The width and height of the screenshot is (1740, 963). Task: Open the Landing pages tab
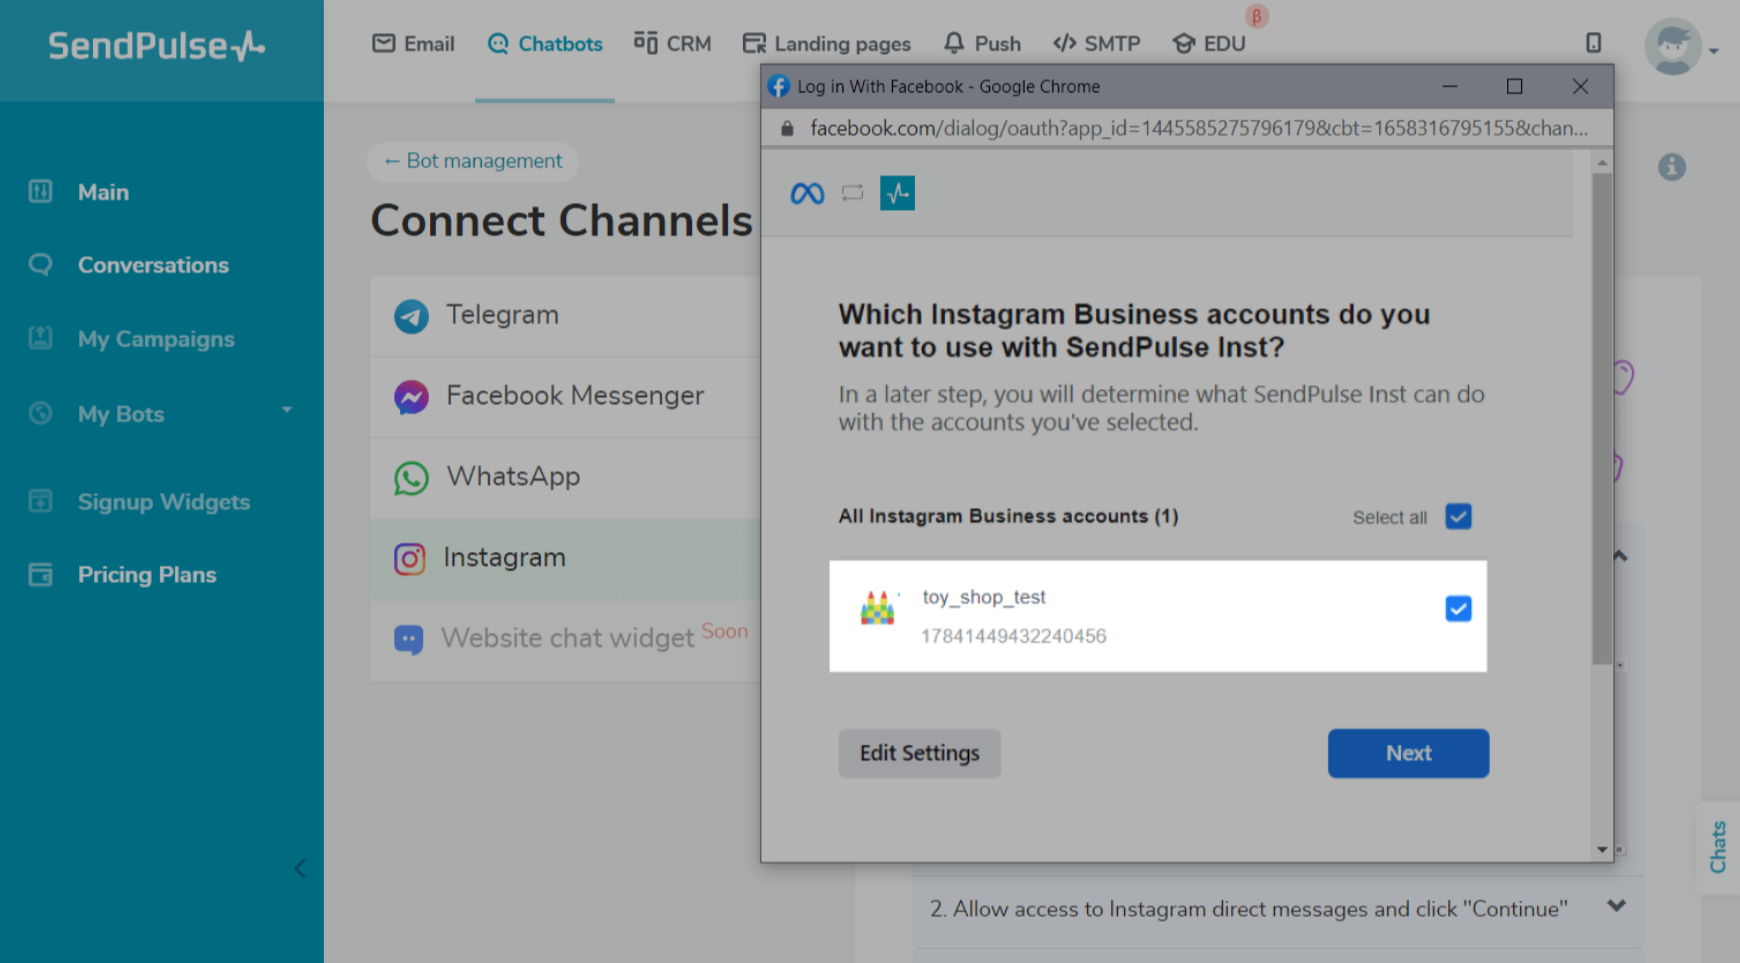tap(827, 44)
